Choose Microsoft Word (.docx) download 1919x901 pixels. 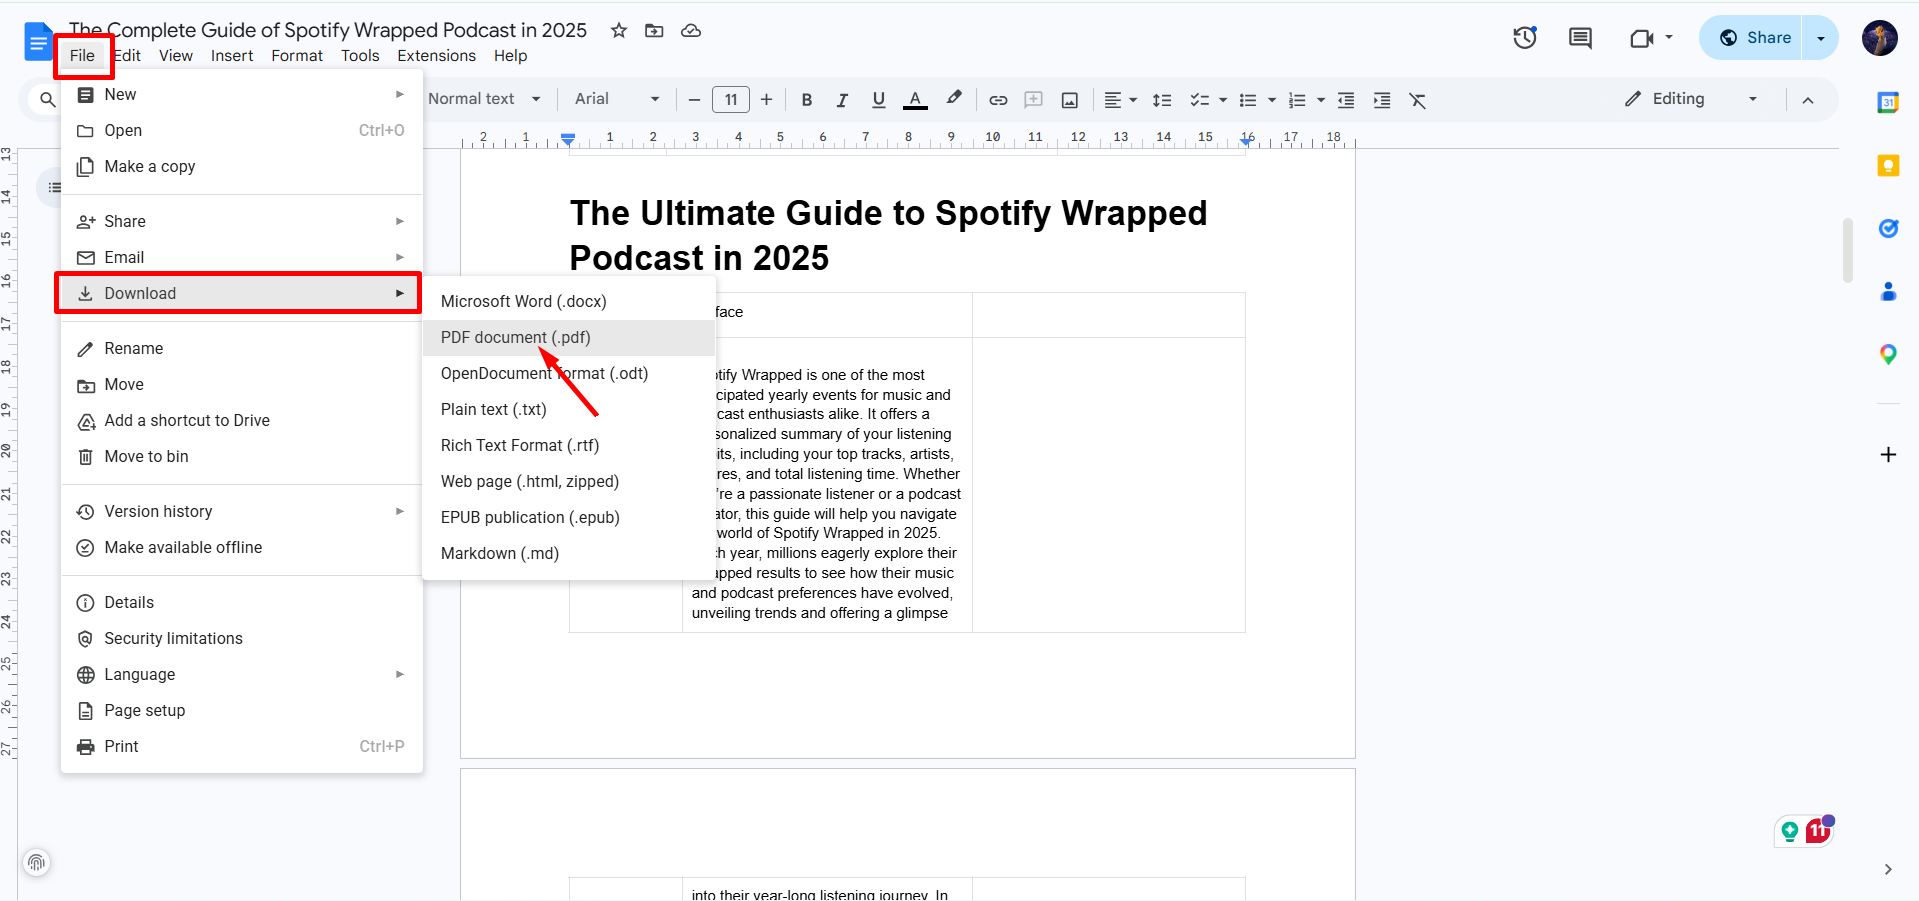pyautogui.click(x=569, y=302)
